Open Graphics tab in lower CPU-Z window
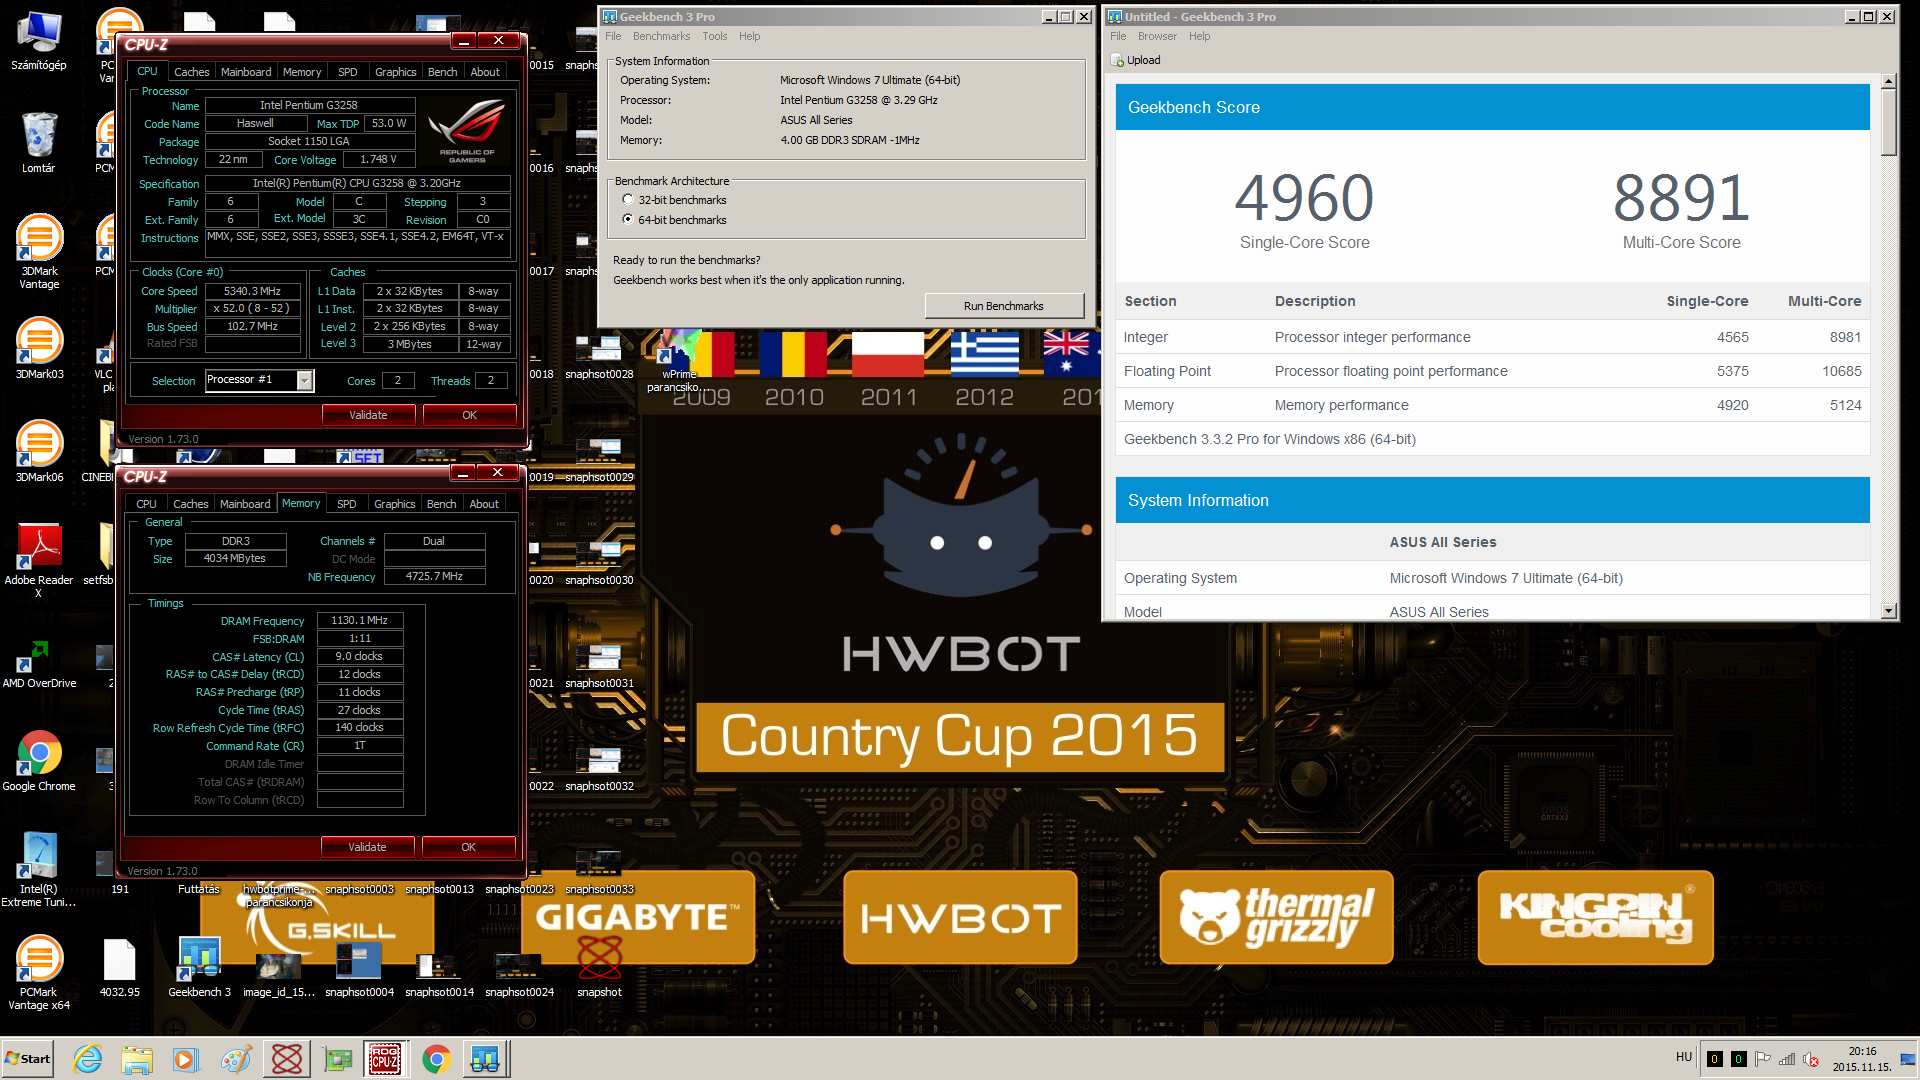The height and width of the screenshot is (1080, 1920). click(394, 504)
